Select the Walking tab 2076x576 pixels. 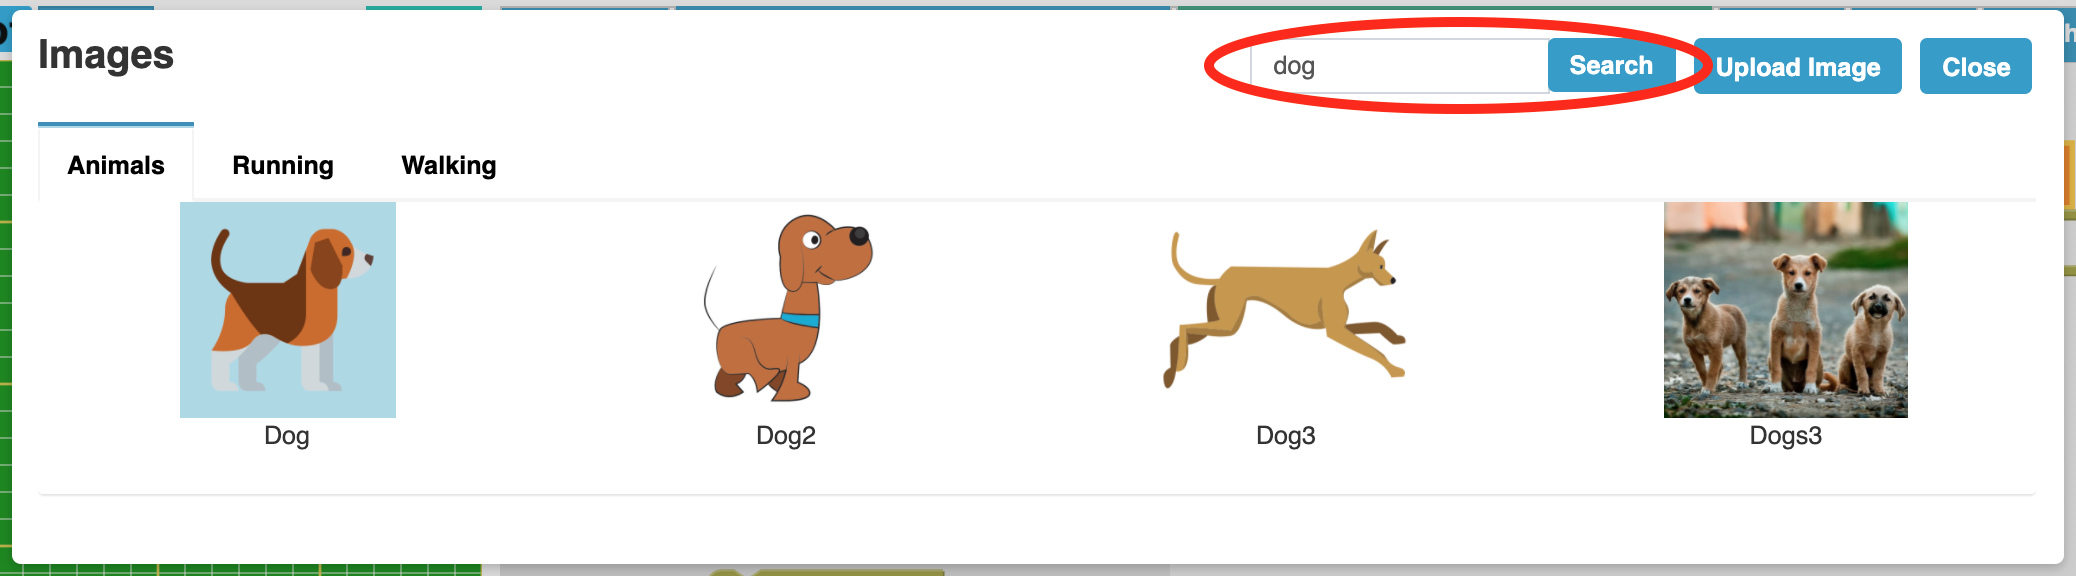tap(449, 165)
